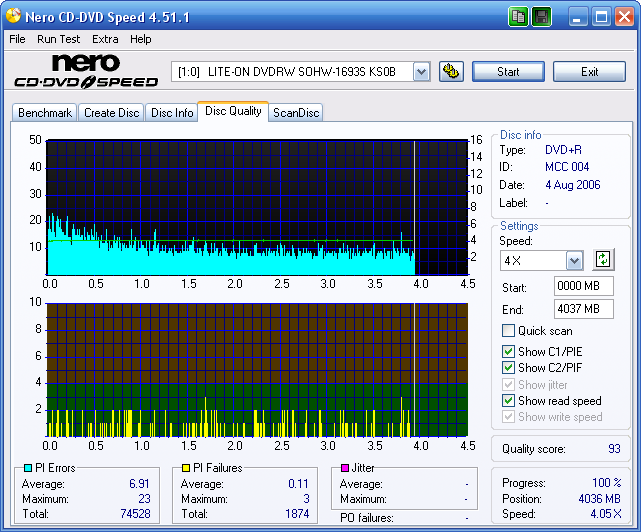
Task: Toggle Show read speed checkbox
Action: 508,401
